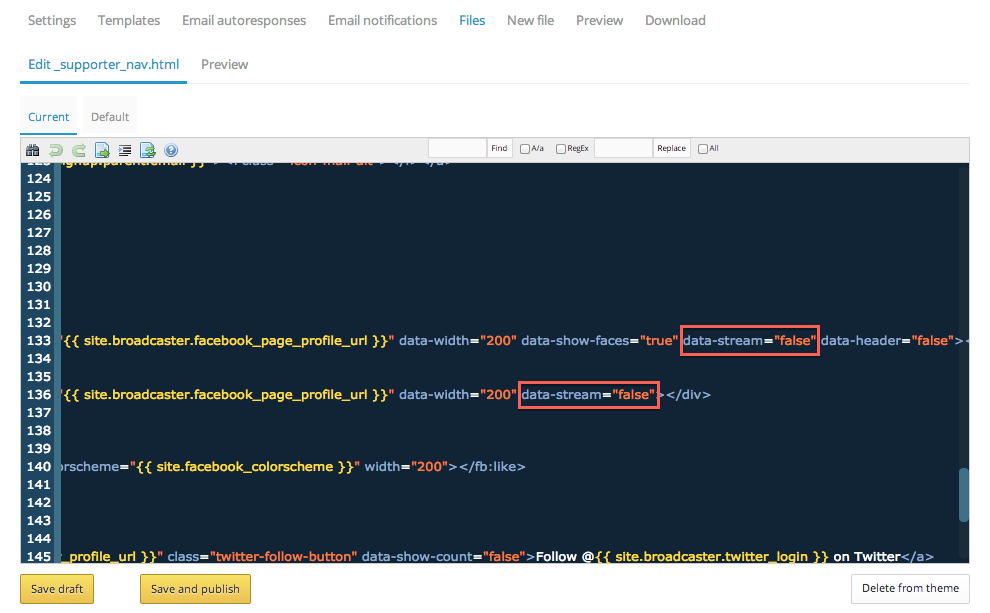Open the Settings tab
990x613 pixels.
click(x=52, y=21)
